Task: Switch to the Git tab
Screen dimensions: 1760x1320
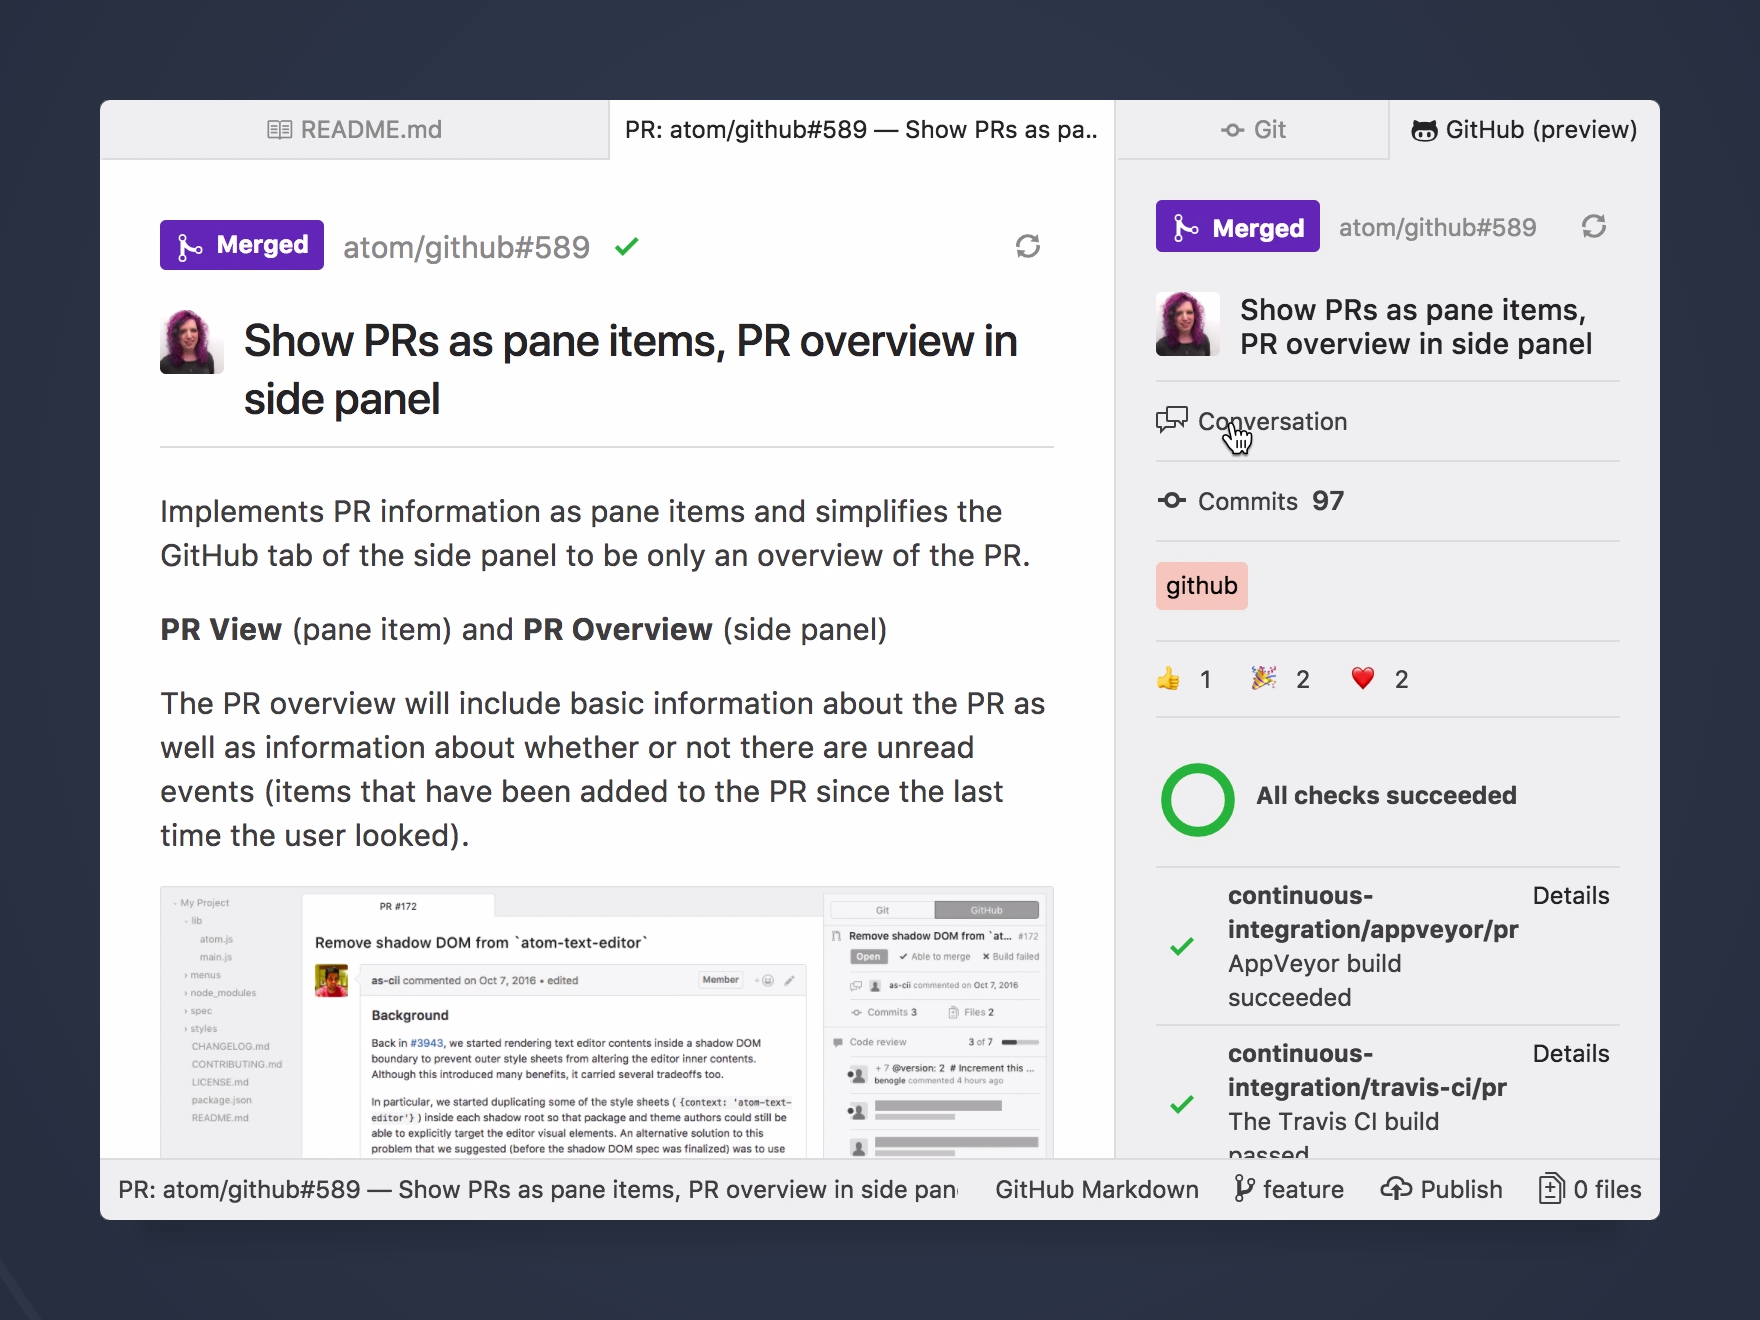Action: (x=1253, y=130)
